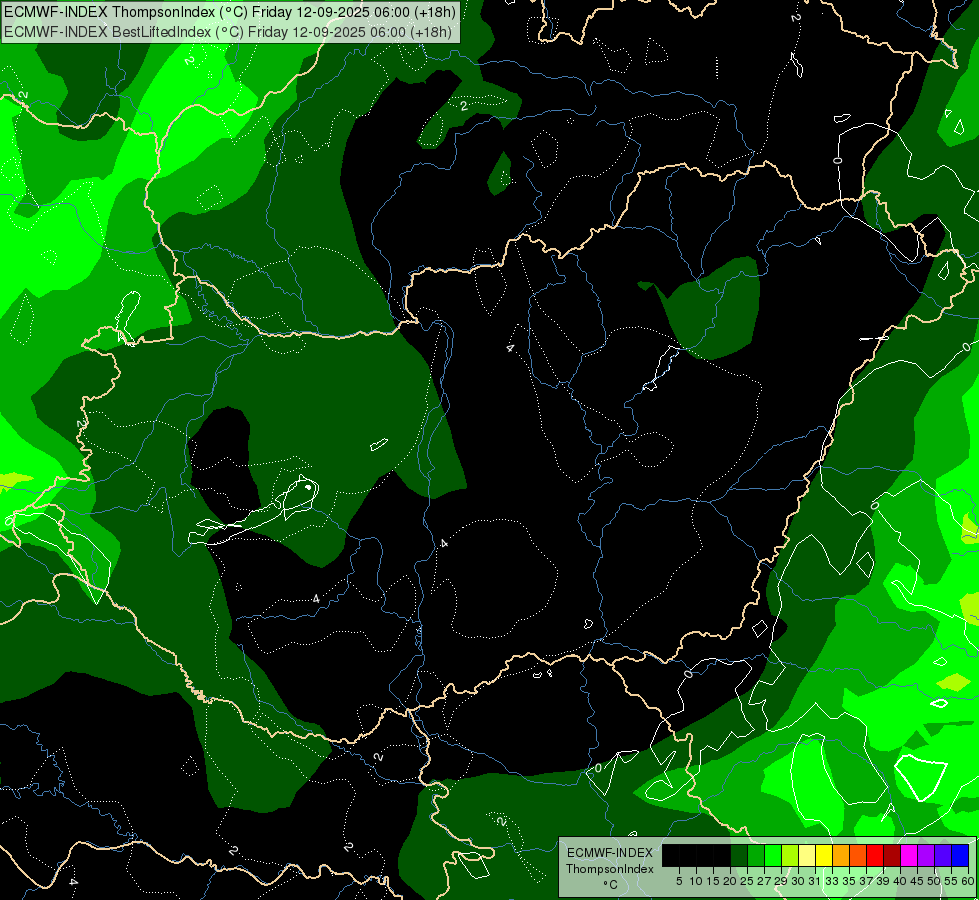Screen dimensions: 979x900
Task: Select the yellow-green 29–30 legend swatch
Action: [790, 855]
